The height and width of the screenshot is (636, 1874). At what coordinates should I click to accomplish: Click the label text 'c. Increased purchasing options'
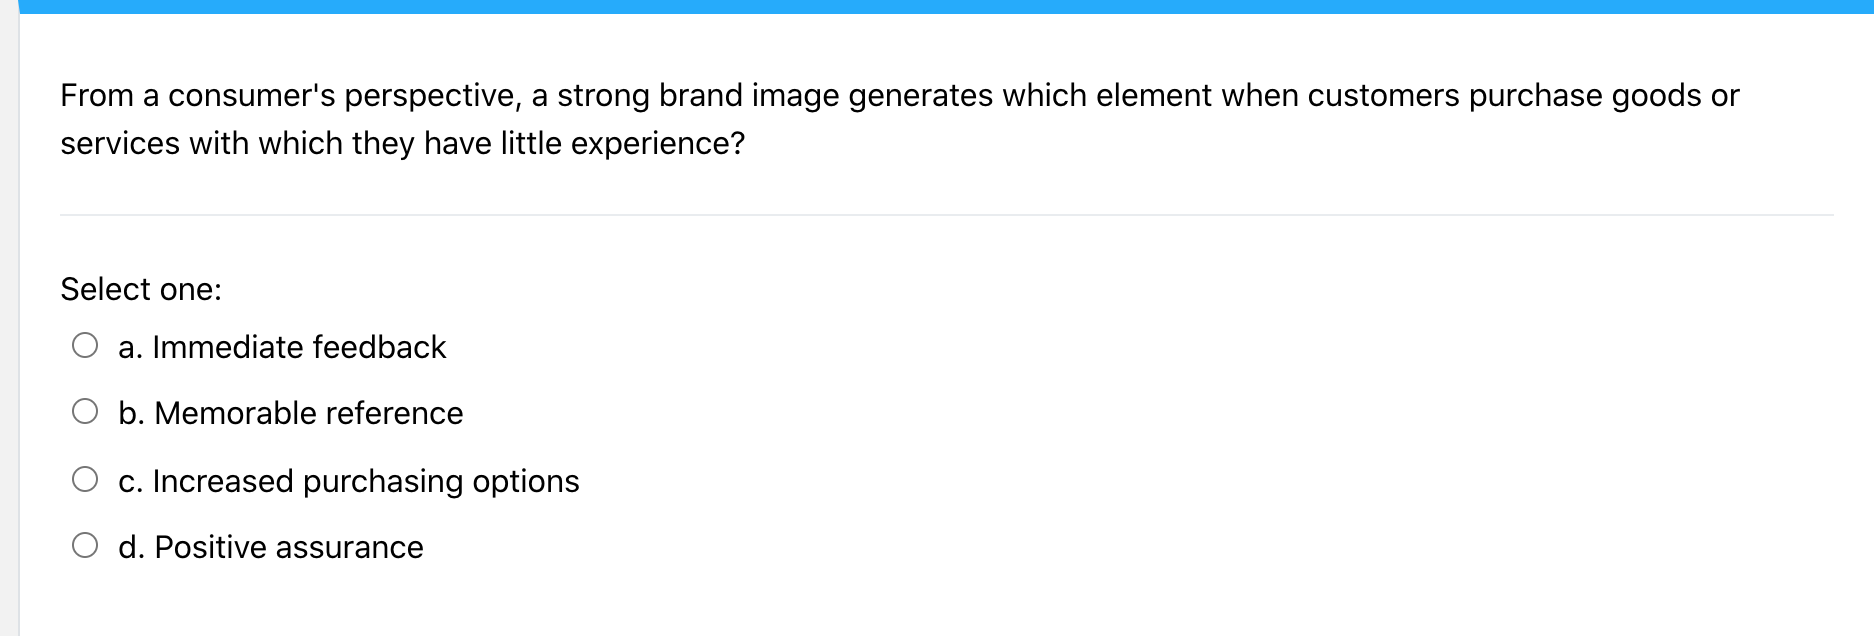pyautogui.click(x=349, y=481)
